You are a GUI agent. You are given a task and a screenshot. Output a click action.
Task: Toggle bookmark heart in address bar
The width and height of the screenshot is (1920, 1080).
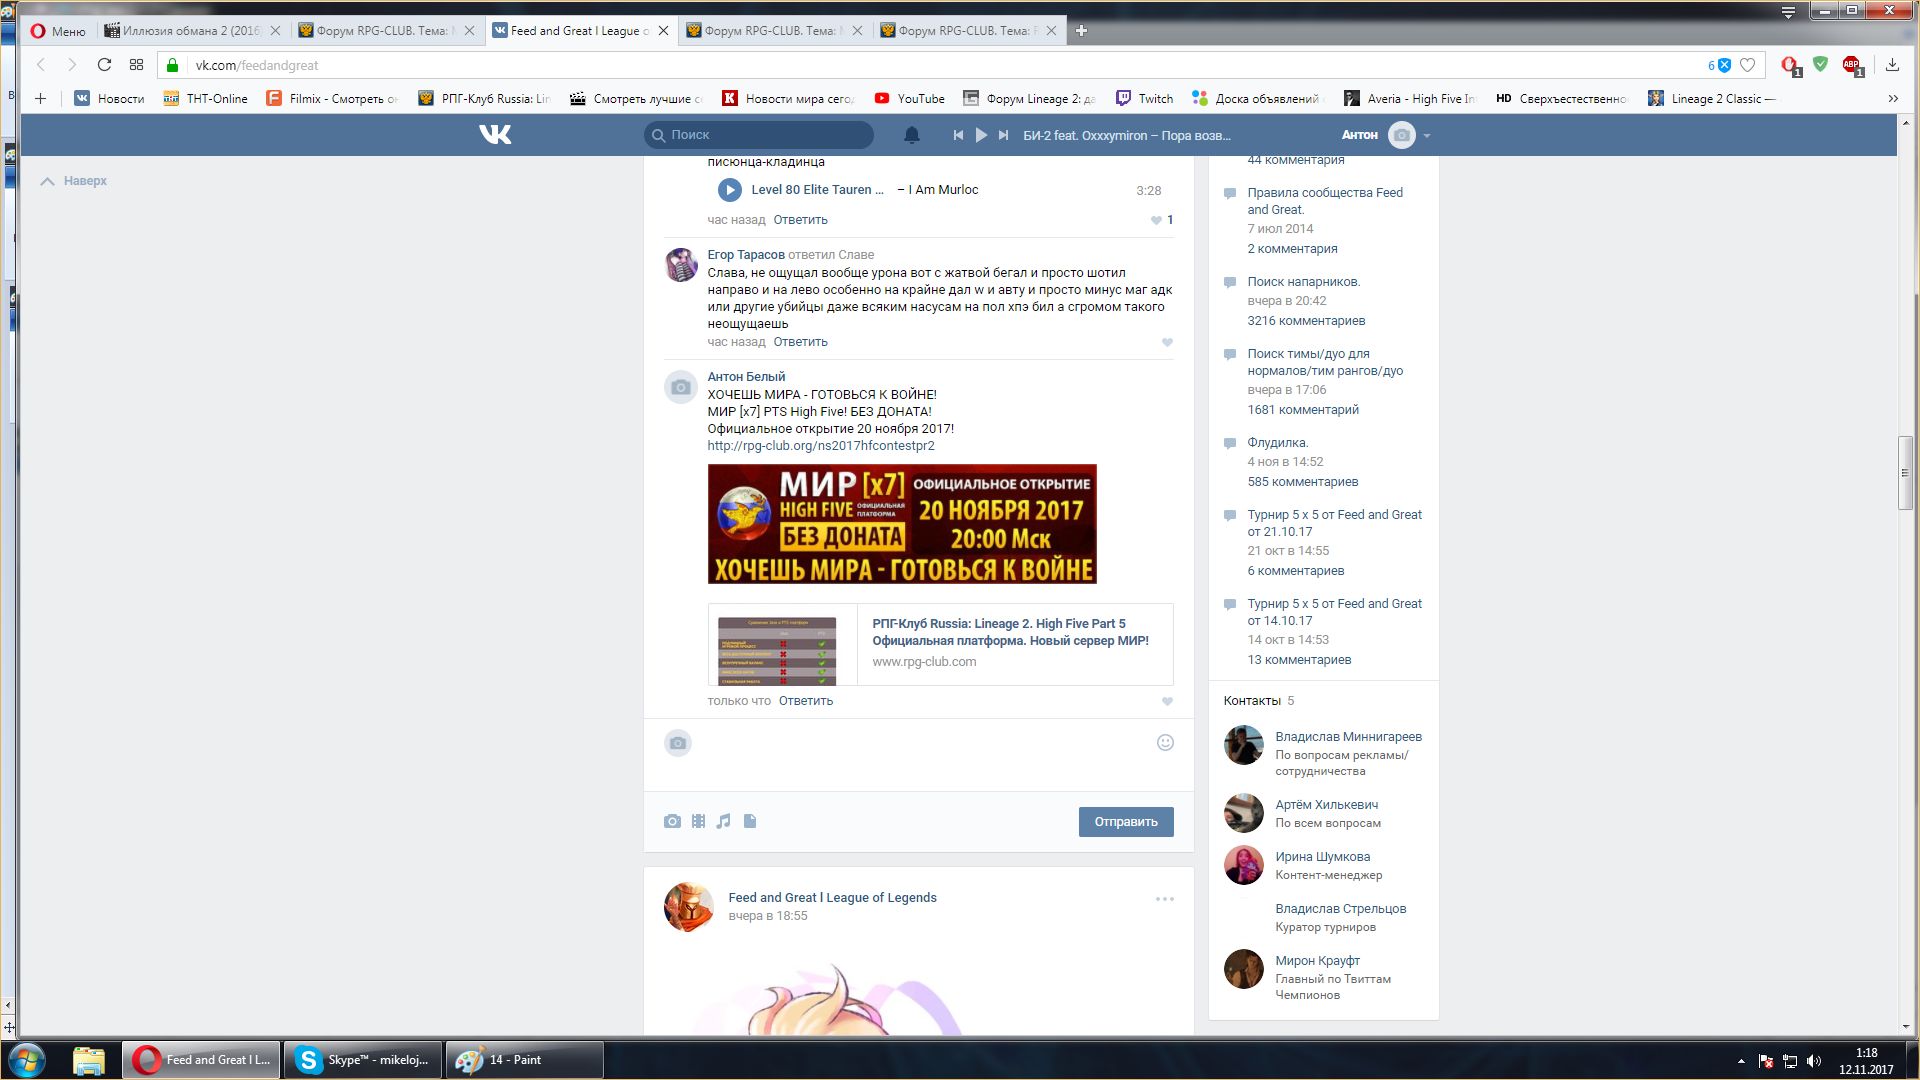(1747, 65)
